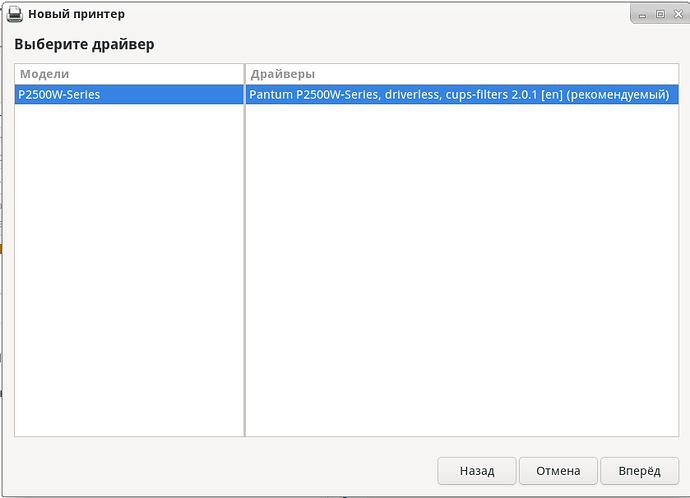
Task: Minimize the Новый принтер window
Action: pyautogui.click(x=642, y=15)
